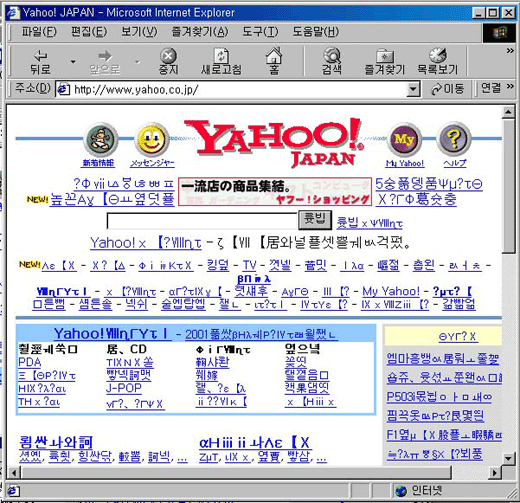The height and width of the screenshot is (503, 520).
Task: Open the 도움말(H) menu
Action: pyautogui.click(x=315, y=32)
